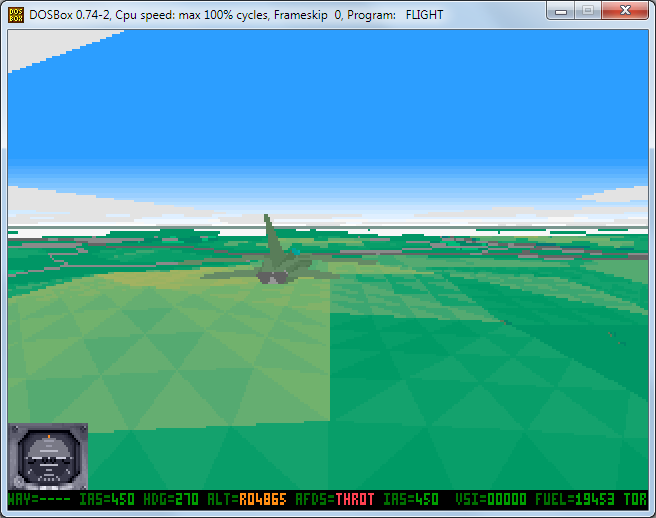Minimize the DOSBox window
The image size is (656, 518).
tap(561, 11)
